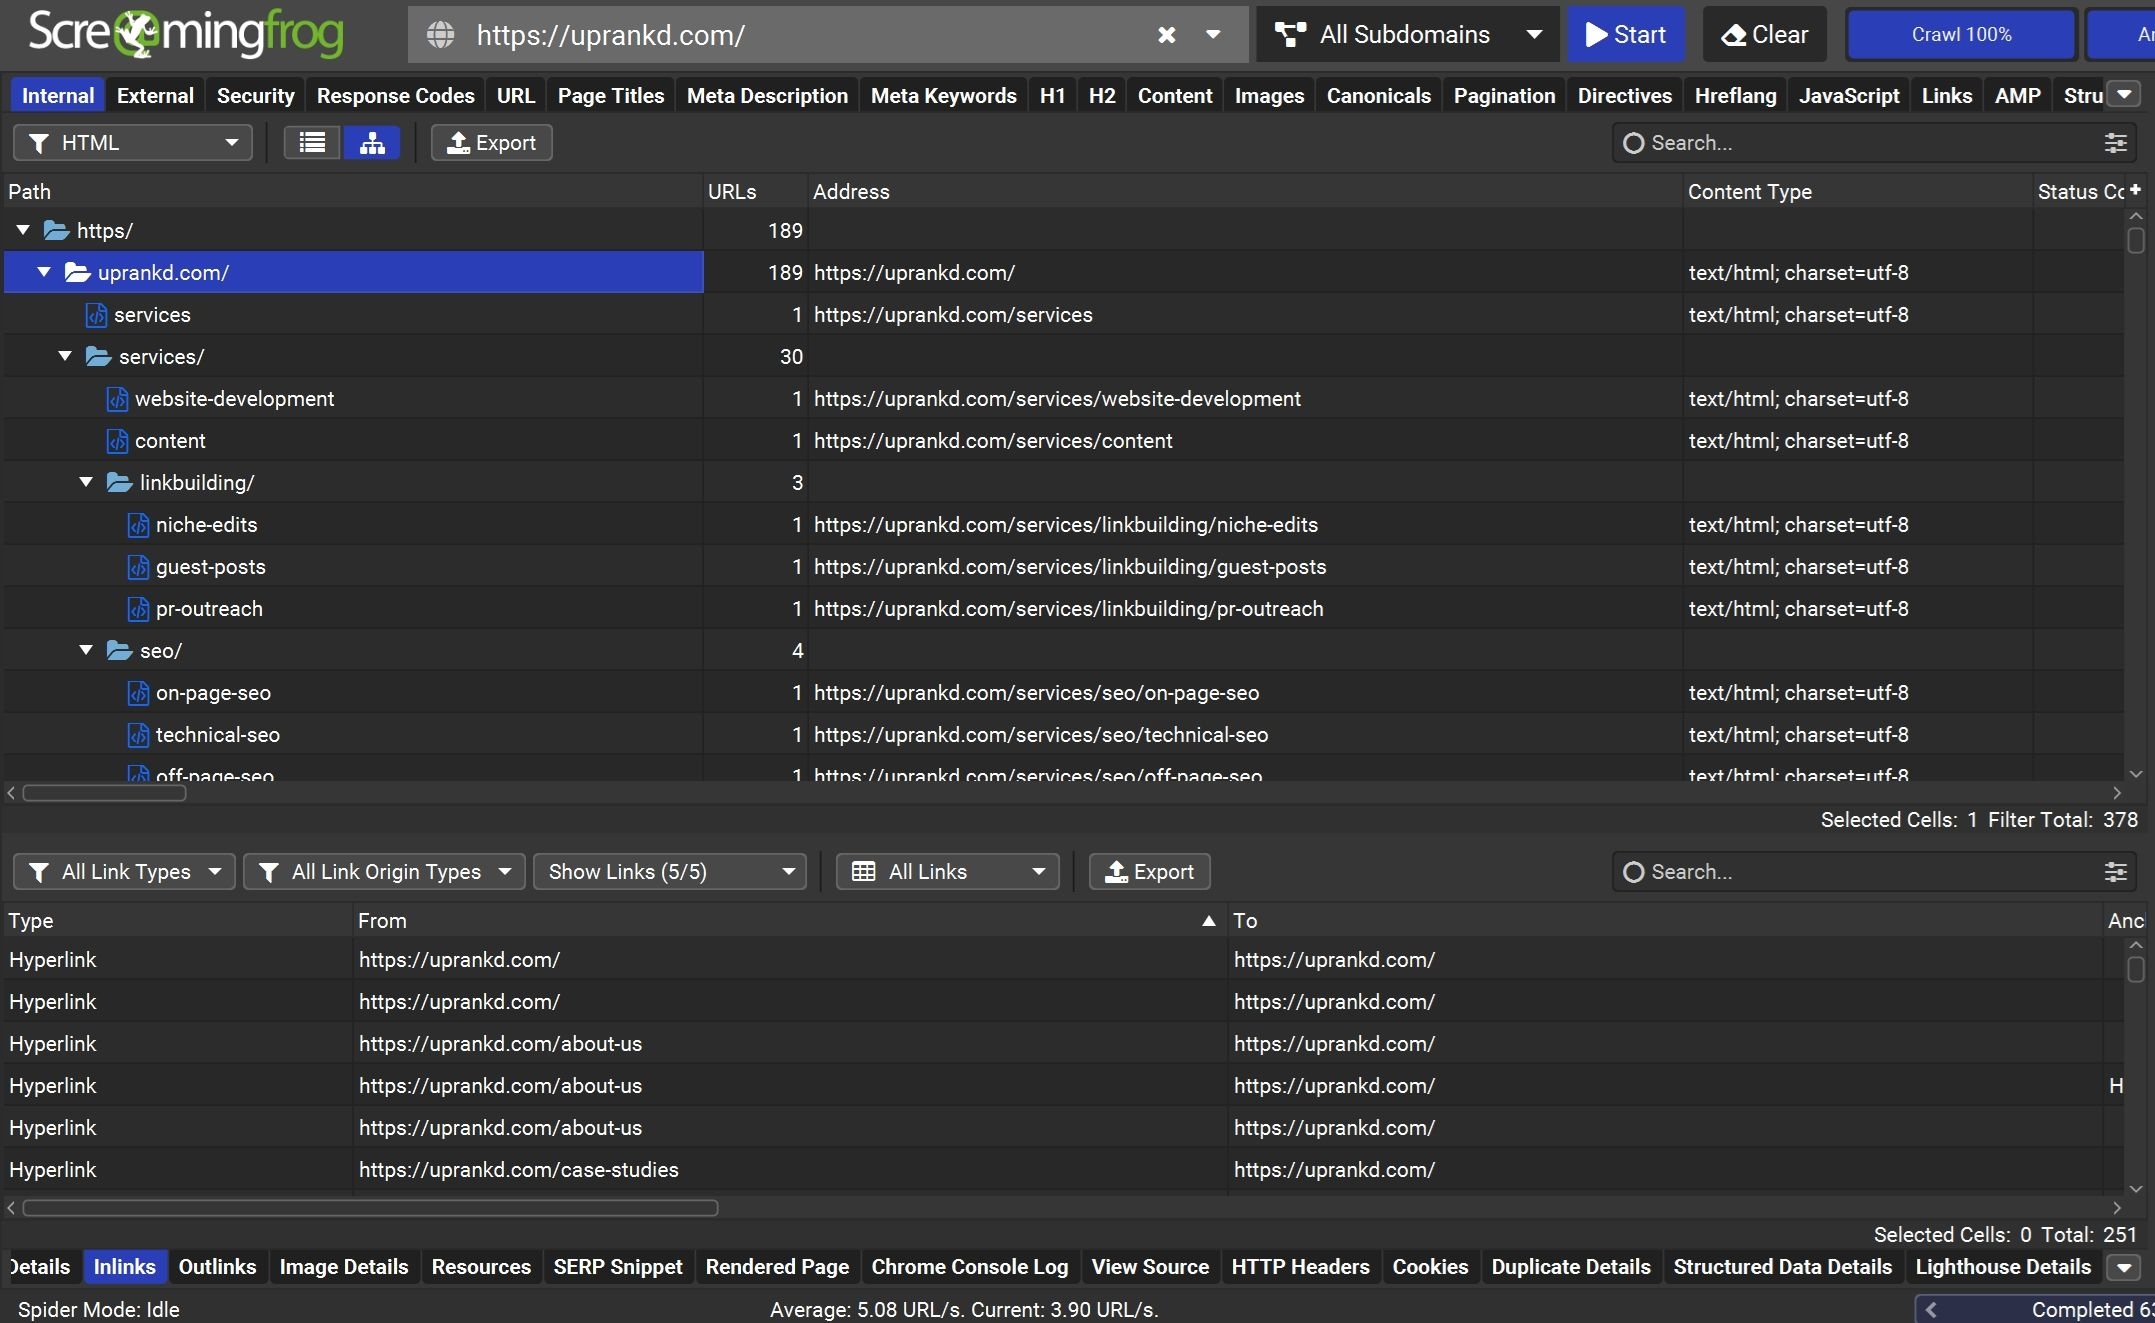Open the URL history dropdown arrow
This screenshot has width=2155, height=1323.
pyautogui.click(x=1213, y=35)
